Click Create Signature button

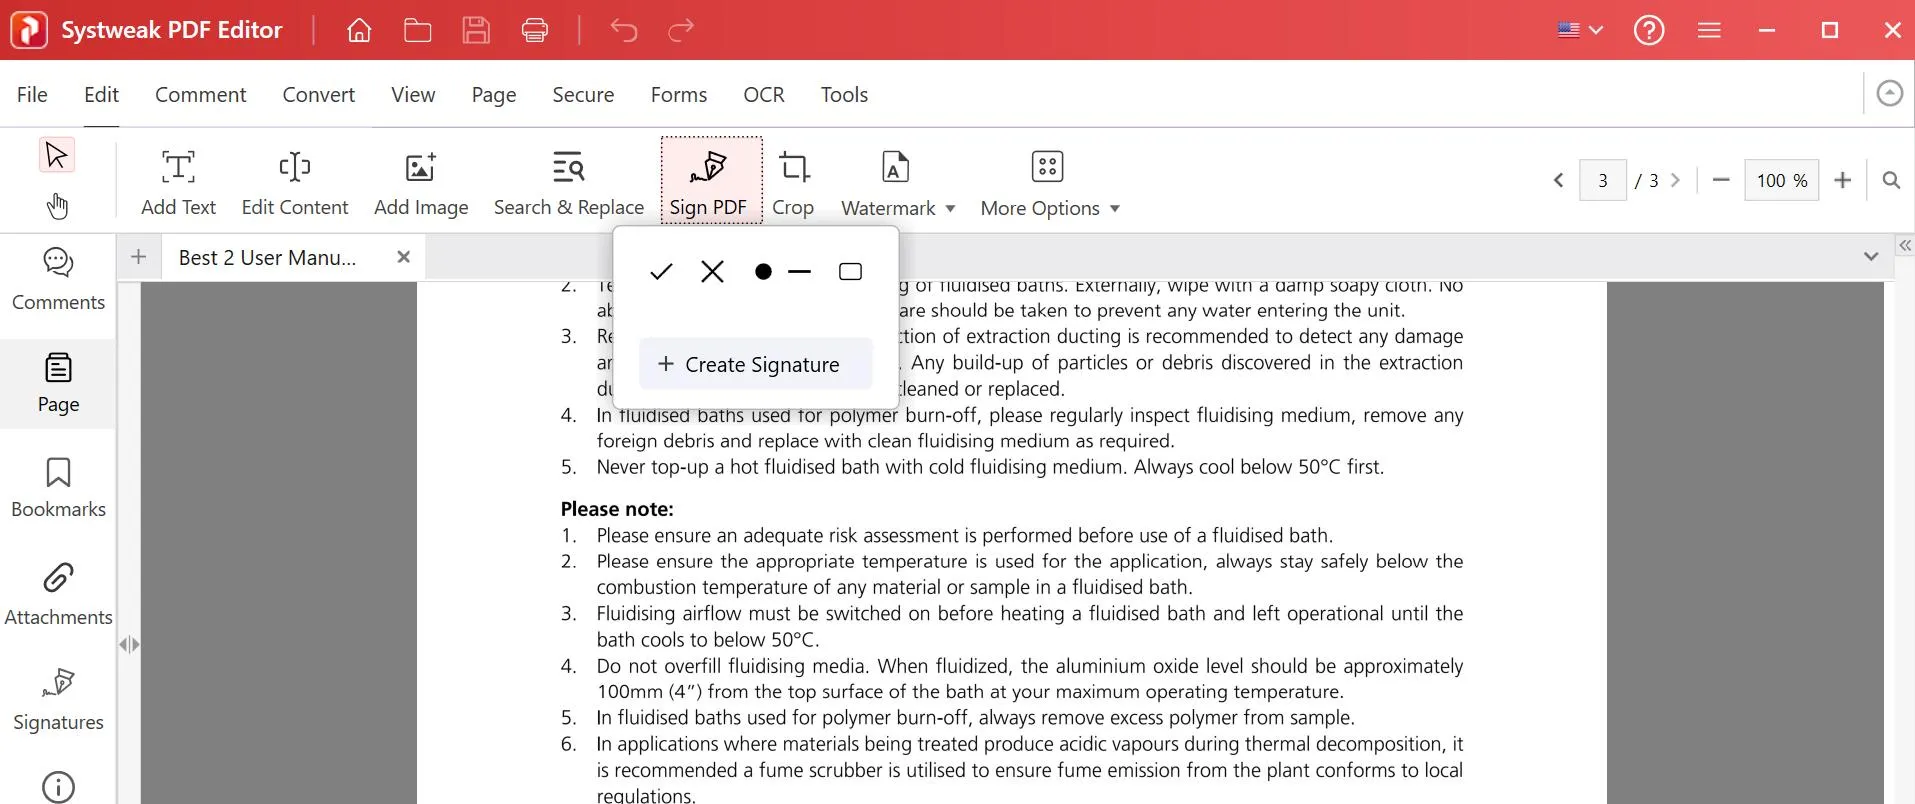coord(756,364)
